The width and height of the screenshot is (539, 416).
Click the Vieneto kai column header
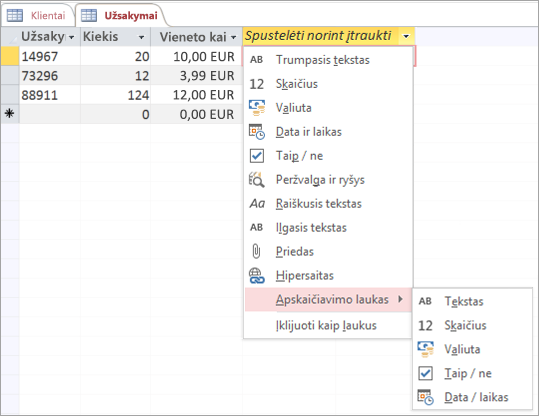(x=196, y=37)
